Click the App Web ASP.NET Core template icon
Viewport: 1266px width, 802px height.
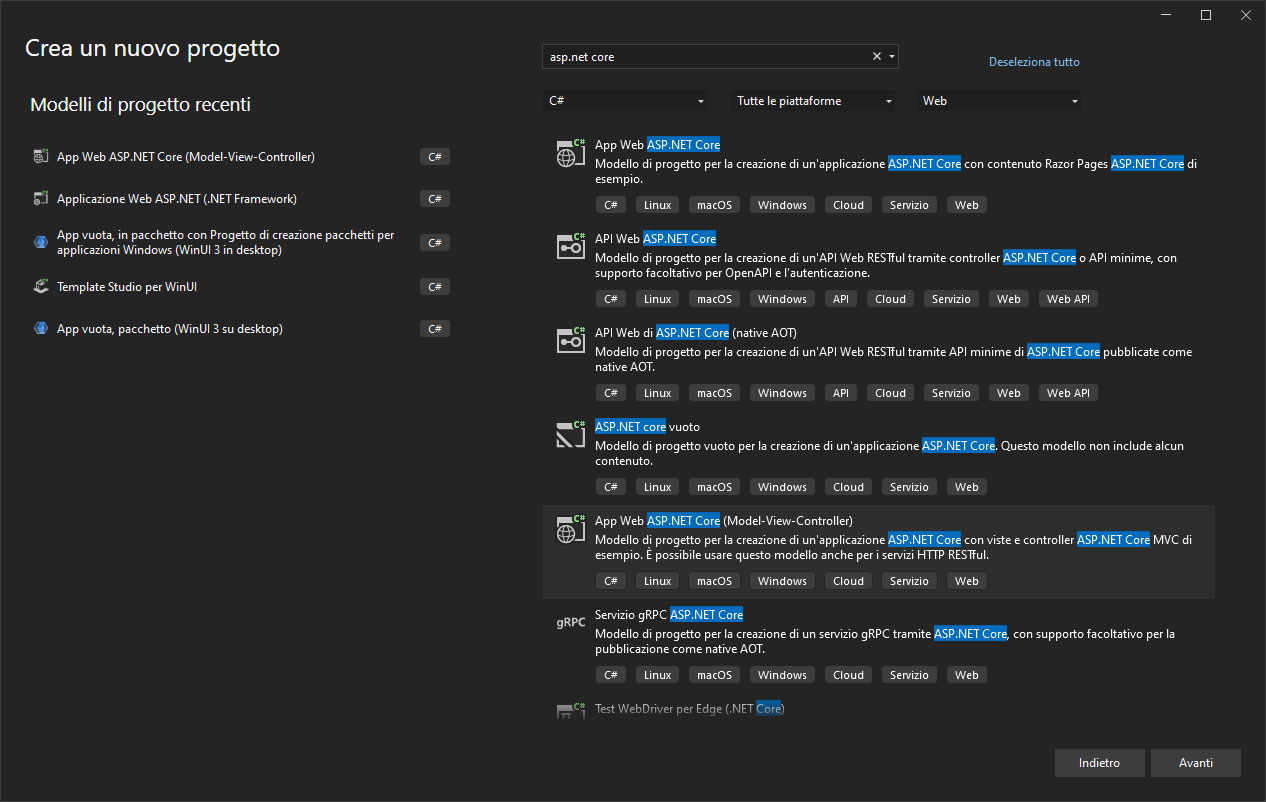coord(570,152)
